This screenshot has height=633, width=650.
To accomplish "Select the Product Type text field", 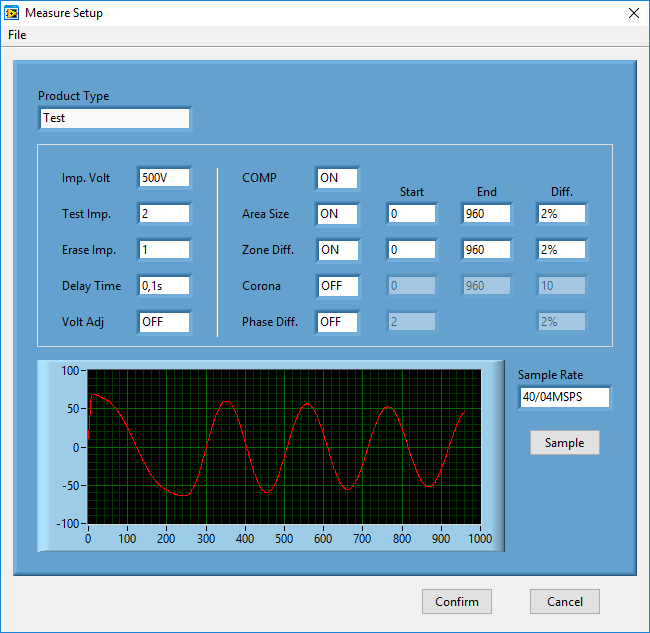I will [114, 118].
